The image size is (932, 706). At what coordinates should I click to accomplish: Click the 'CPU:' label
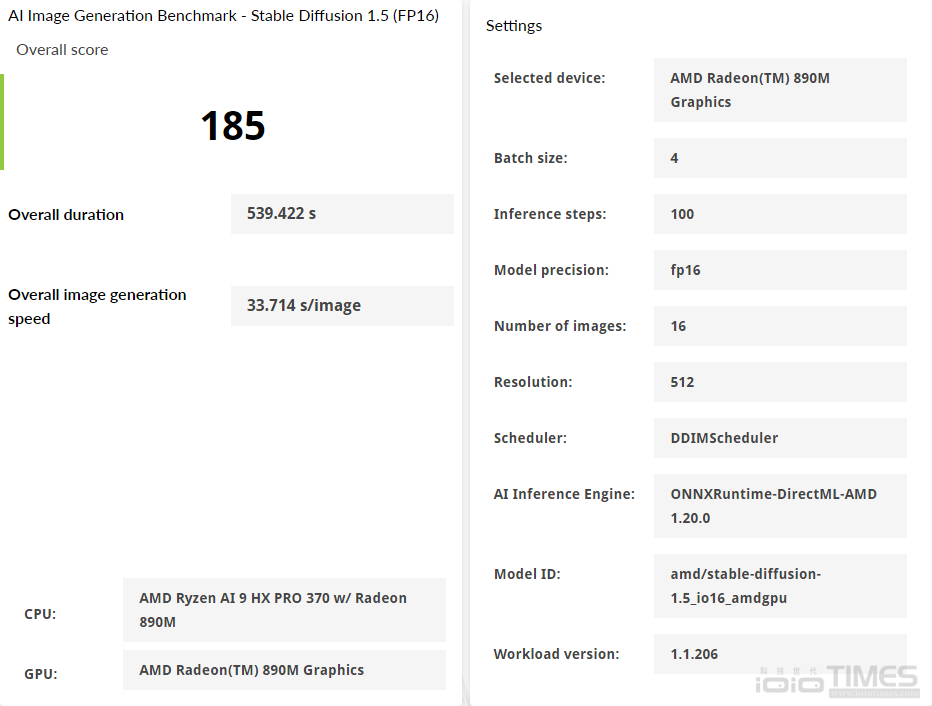click(40, 614)
